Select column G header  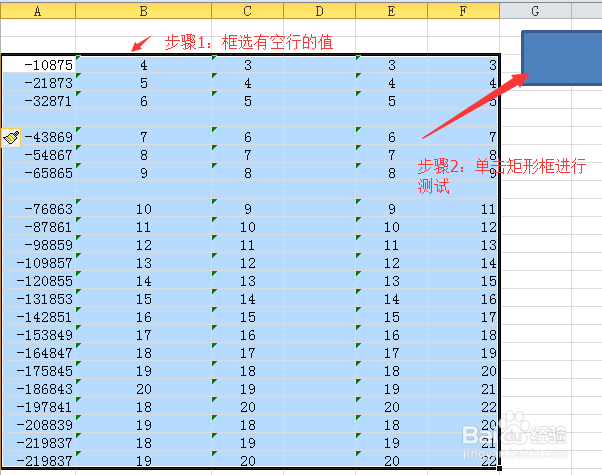[x=536, y=11]
